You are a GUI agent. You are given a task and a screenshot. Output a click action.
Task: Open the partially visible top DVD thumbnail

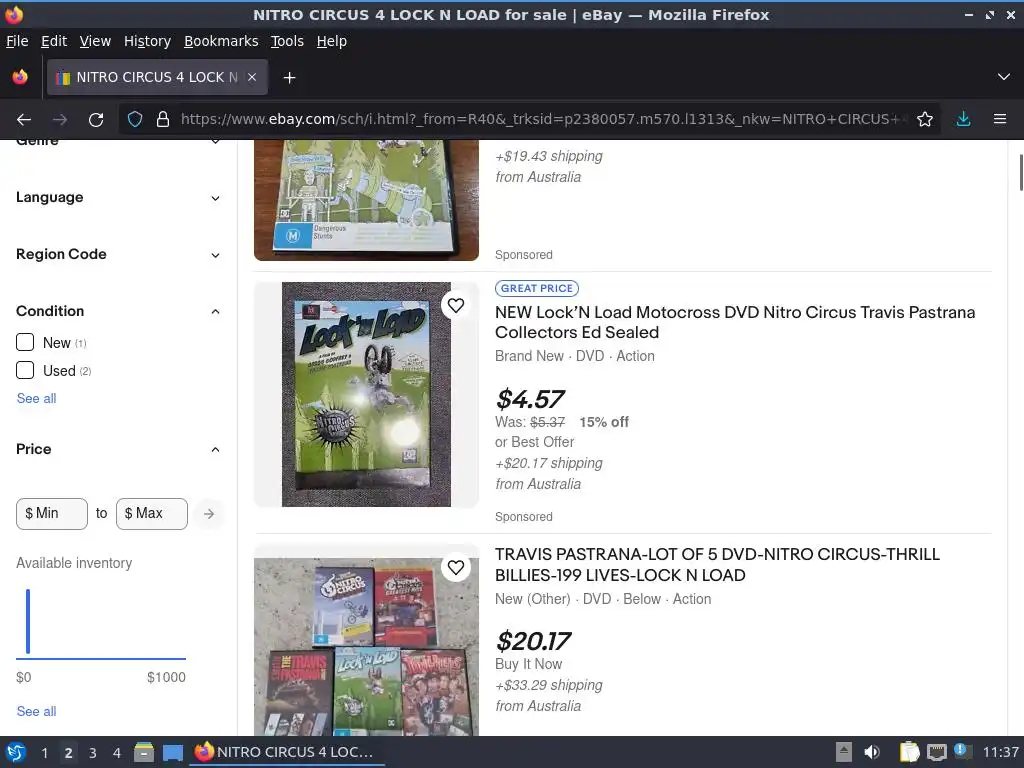click(x=366, y=200)
